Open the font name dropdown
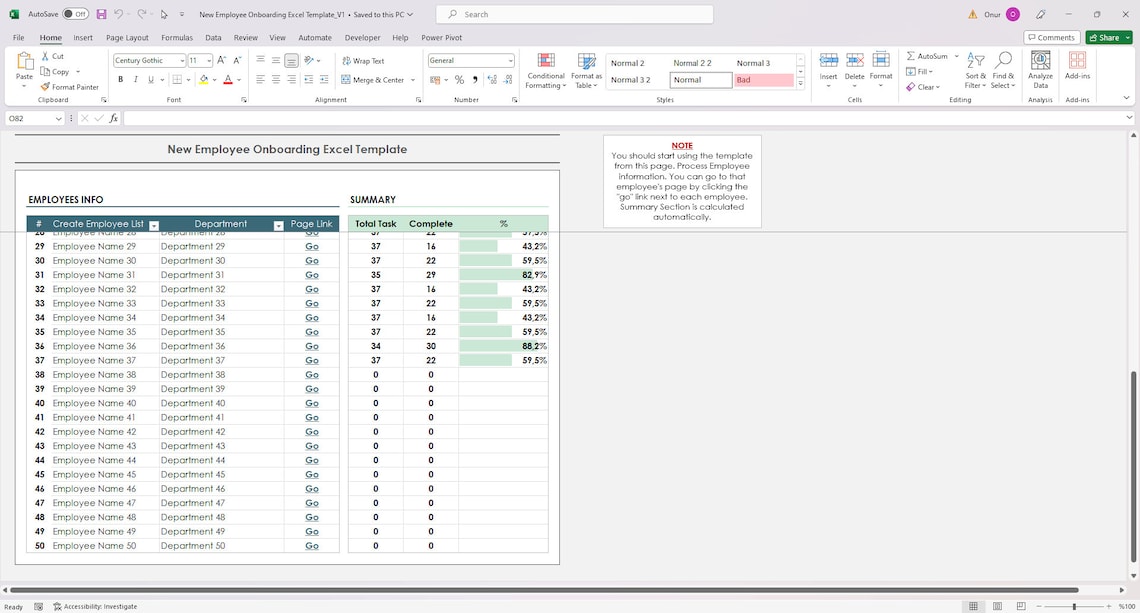The height and width of the screenshot is (613, 1140). 183,60
